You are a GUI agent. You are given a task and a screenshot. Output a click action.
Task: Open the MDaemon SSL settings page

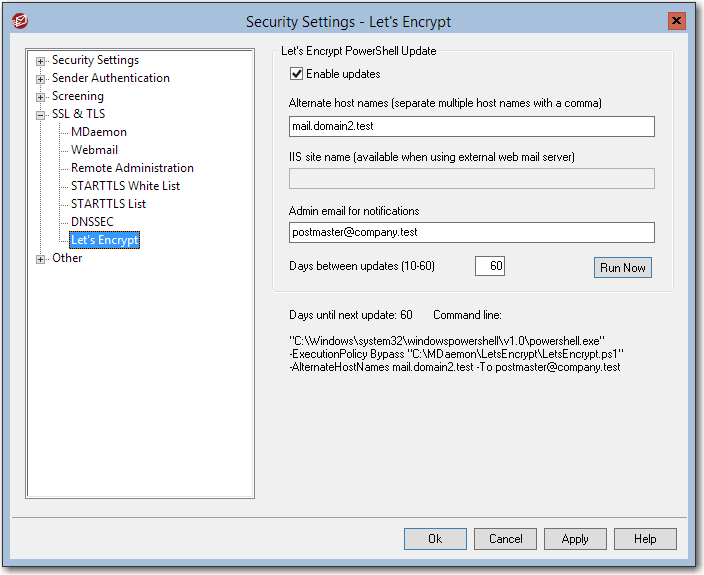click(99, 132)
